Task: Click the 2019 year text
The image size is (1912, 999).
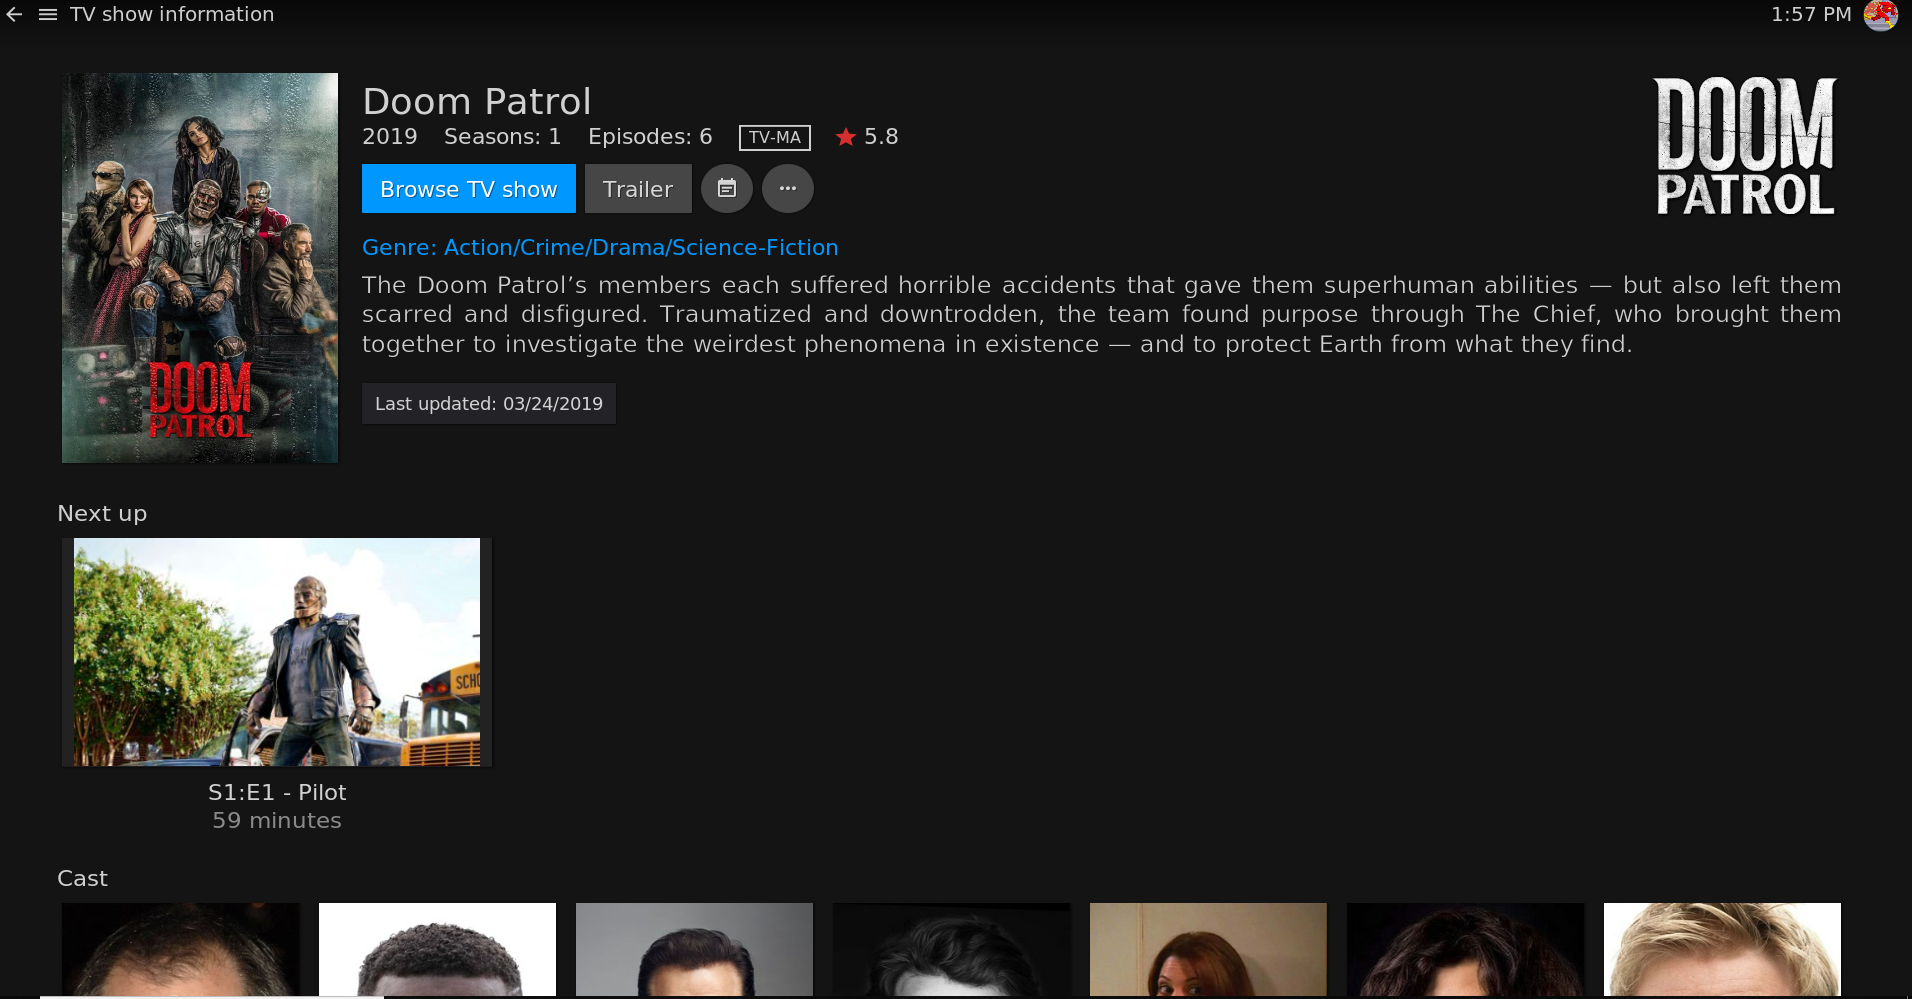Action: coord(390,137)
